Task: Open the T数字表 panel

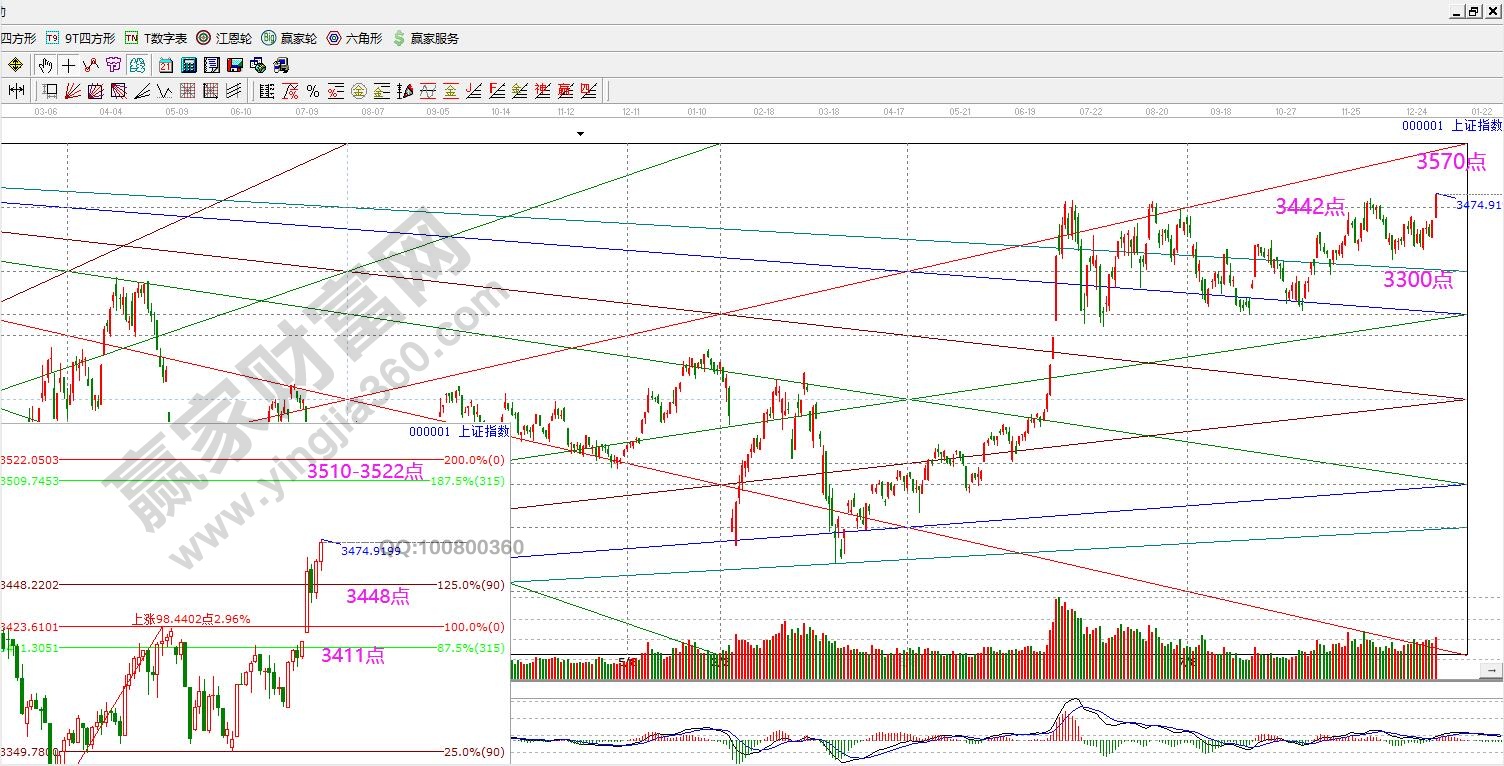Action: [x=155, y=38]
